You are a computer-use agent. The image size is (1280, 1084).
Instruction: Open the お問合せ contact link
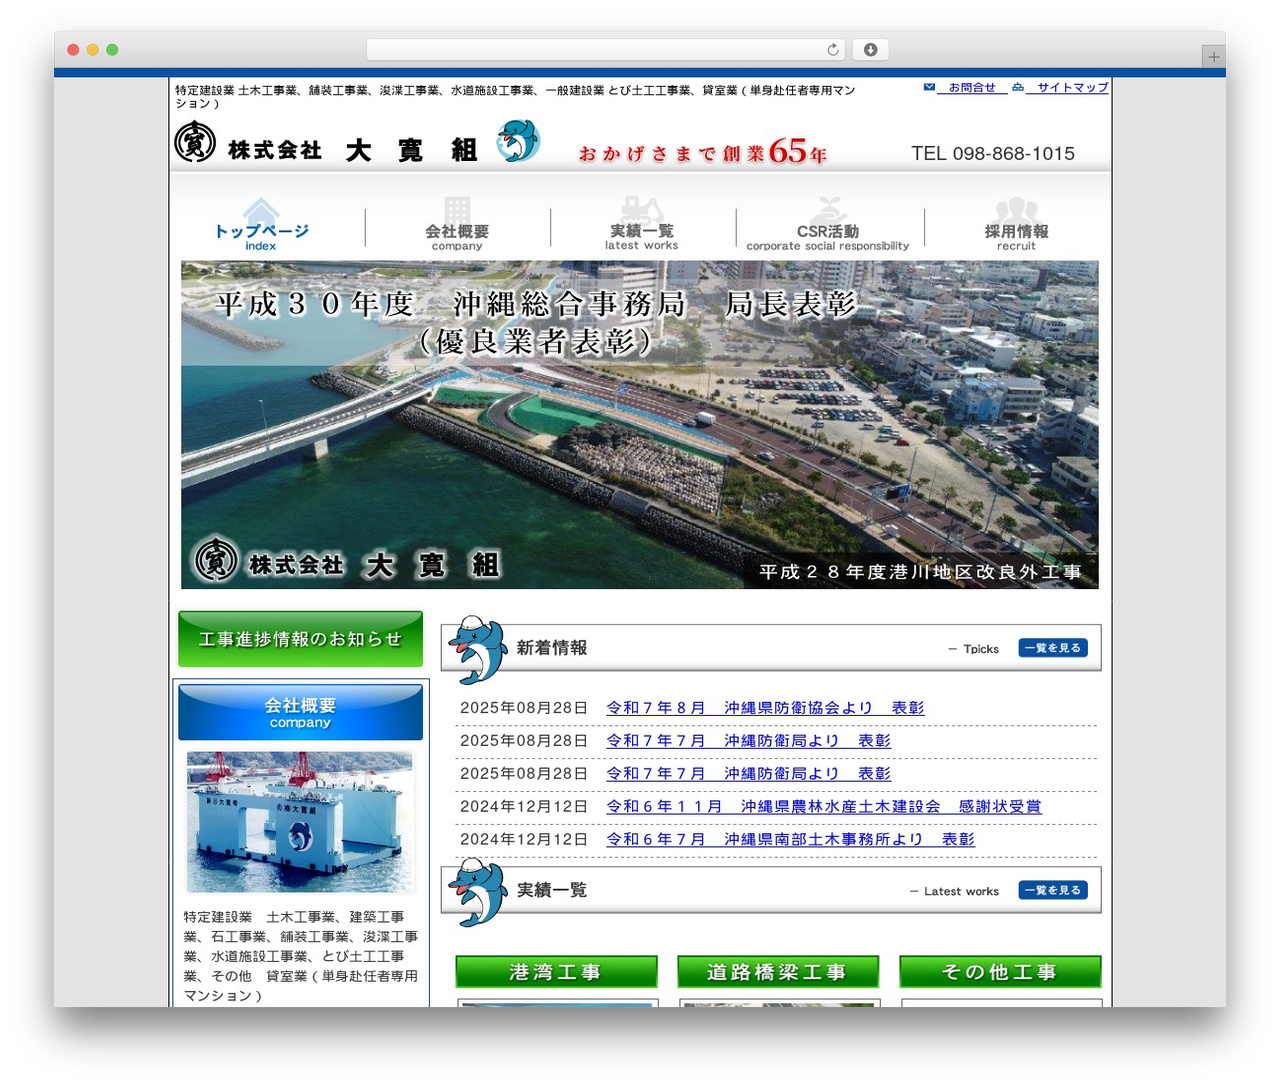[972, 87]
